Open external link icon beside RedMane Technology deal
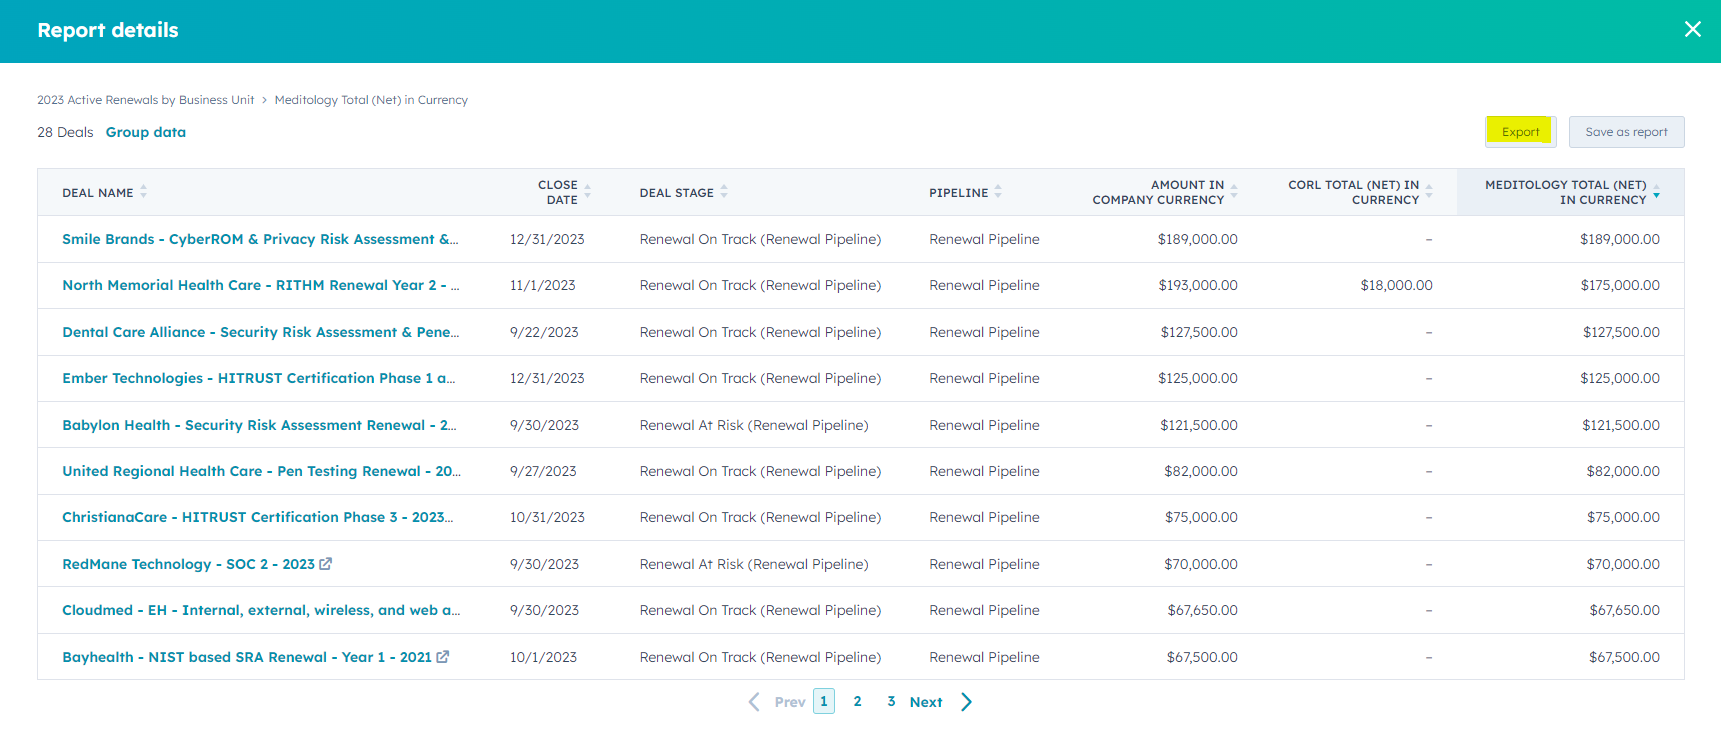This screenshot has width=1721, height=748. click(x=325, y=564)
